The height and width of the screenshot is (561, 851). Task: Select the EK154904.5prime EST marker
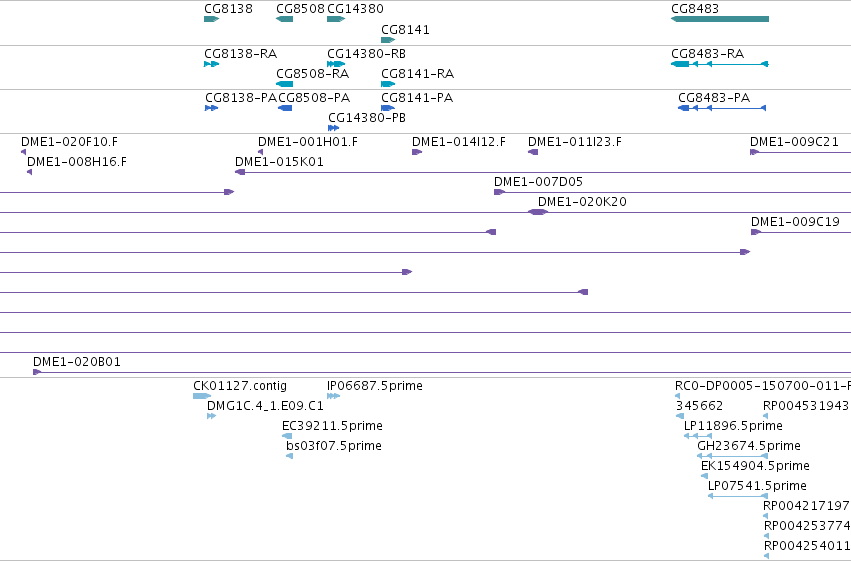click(x=704, y=476)
